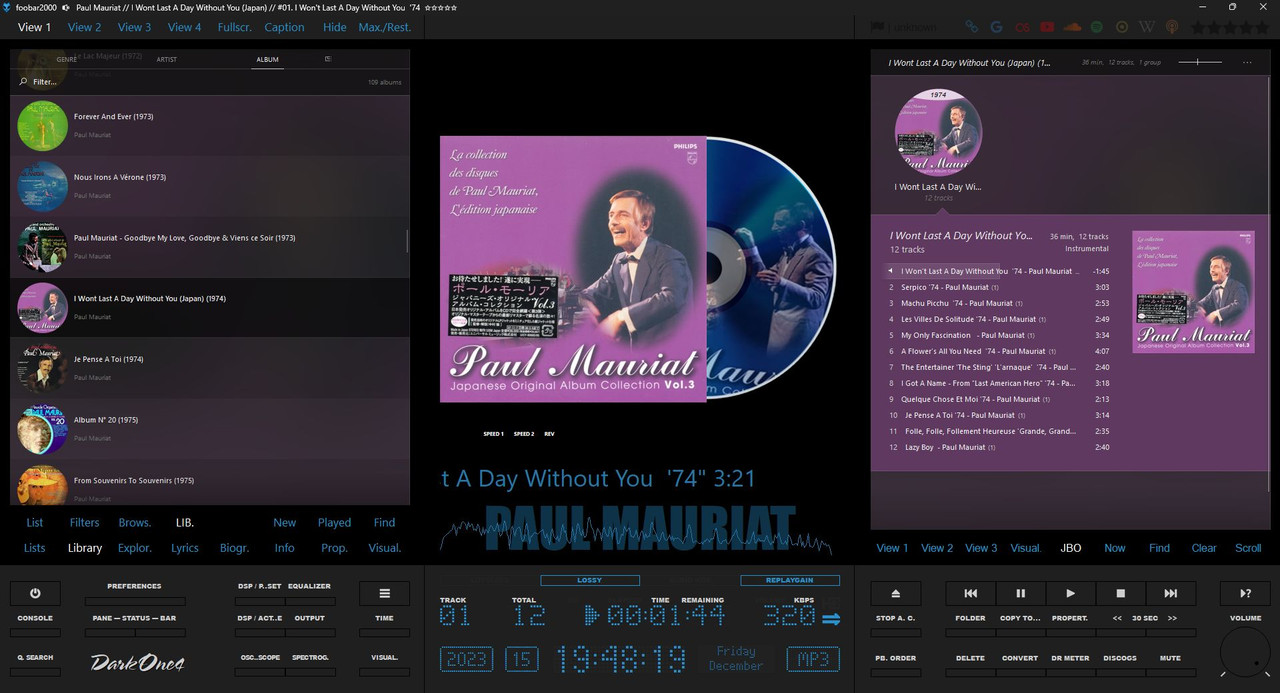
Task: Click the search magnifier icon in filter
Action: [23, 82]
